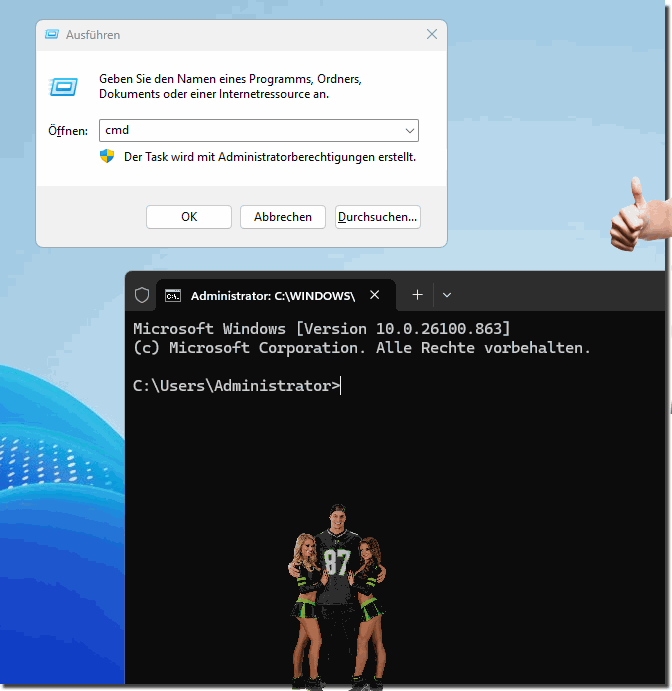
Task: Click the Öffnen: label
Action: tap(68, 131)
